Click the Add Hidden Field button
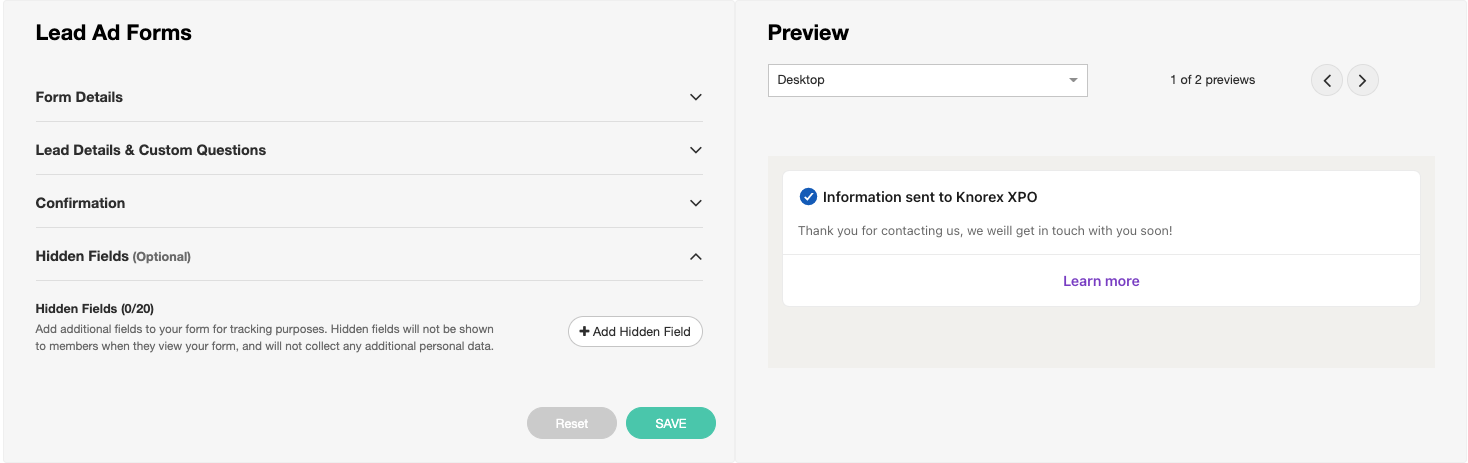The height and width of the screenshot is (463, 1468). [x=635, y=331]
